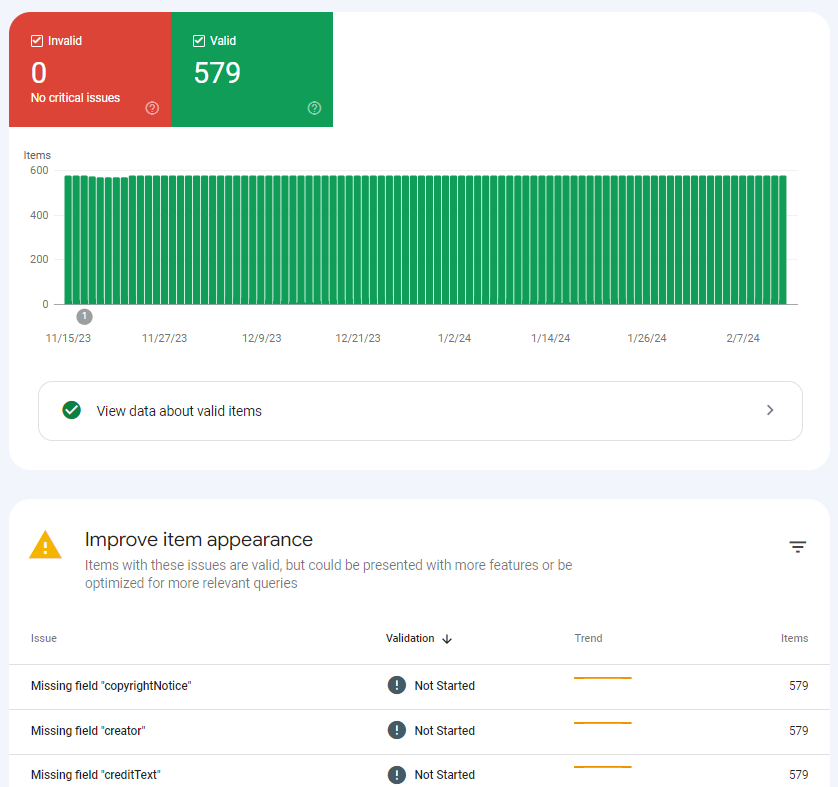Click the yellow warning triangle icon
Image resolution: width=838 pixels, height=787 pixels.
tap(45, 545)
